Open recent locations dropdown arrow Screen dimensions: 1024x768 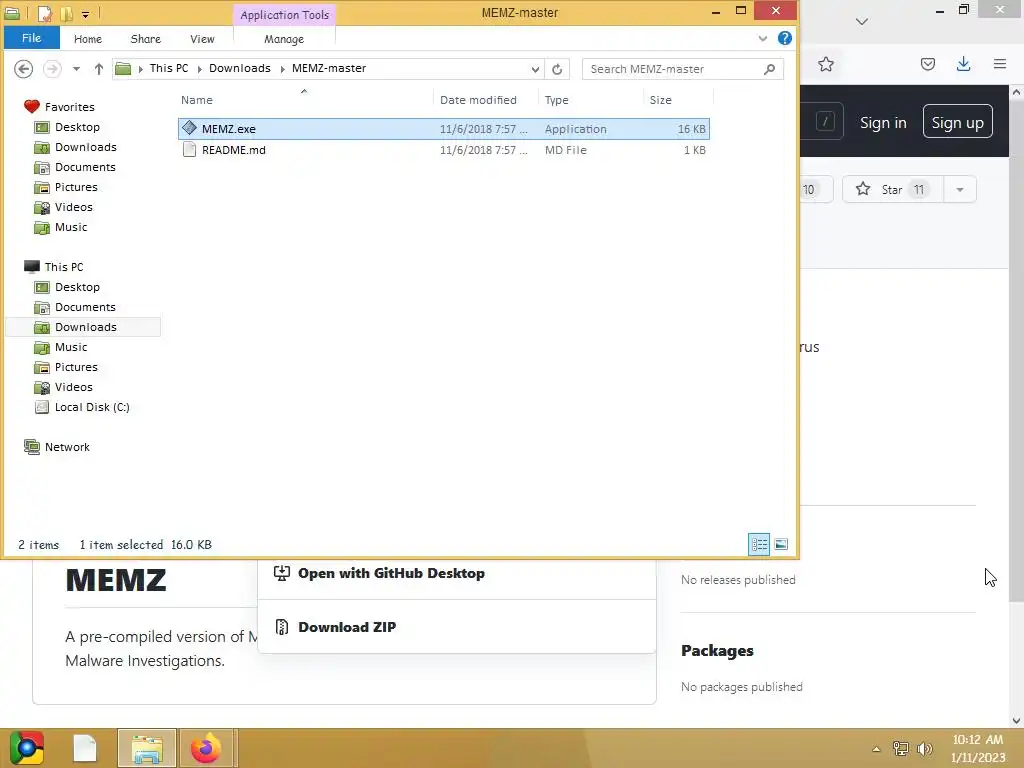[x=76, y=69]
